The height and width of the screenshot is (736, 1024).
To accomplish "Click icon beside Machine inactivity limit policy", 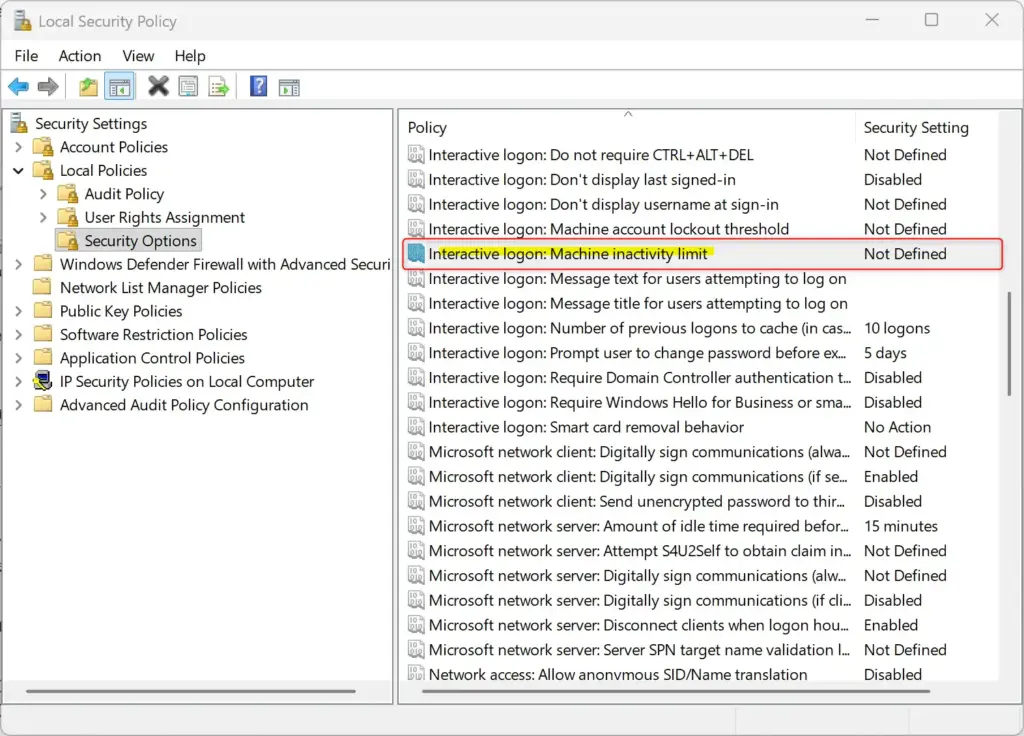I will coord(416,254).
